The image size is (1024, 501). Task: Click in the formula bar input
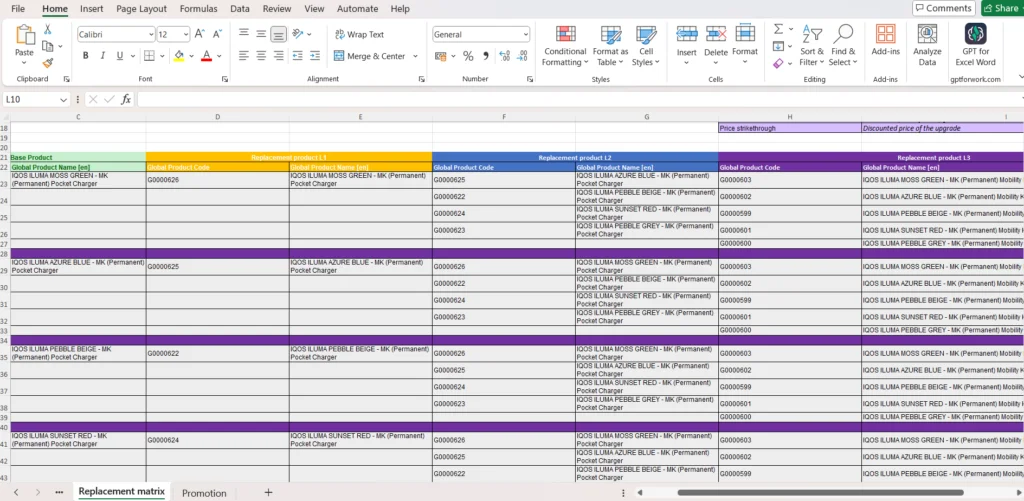point(580,99)
